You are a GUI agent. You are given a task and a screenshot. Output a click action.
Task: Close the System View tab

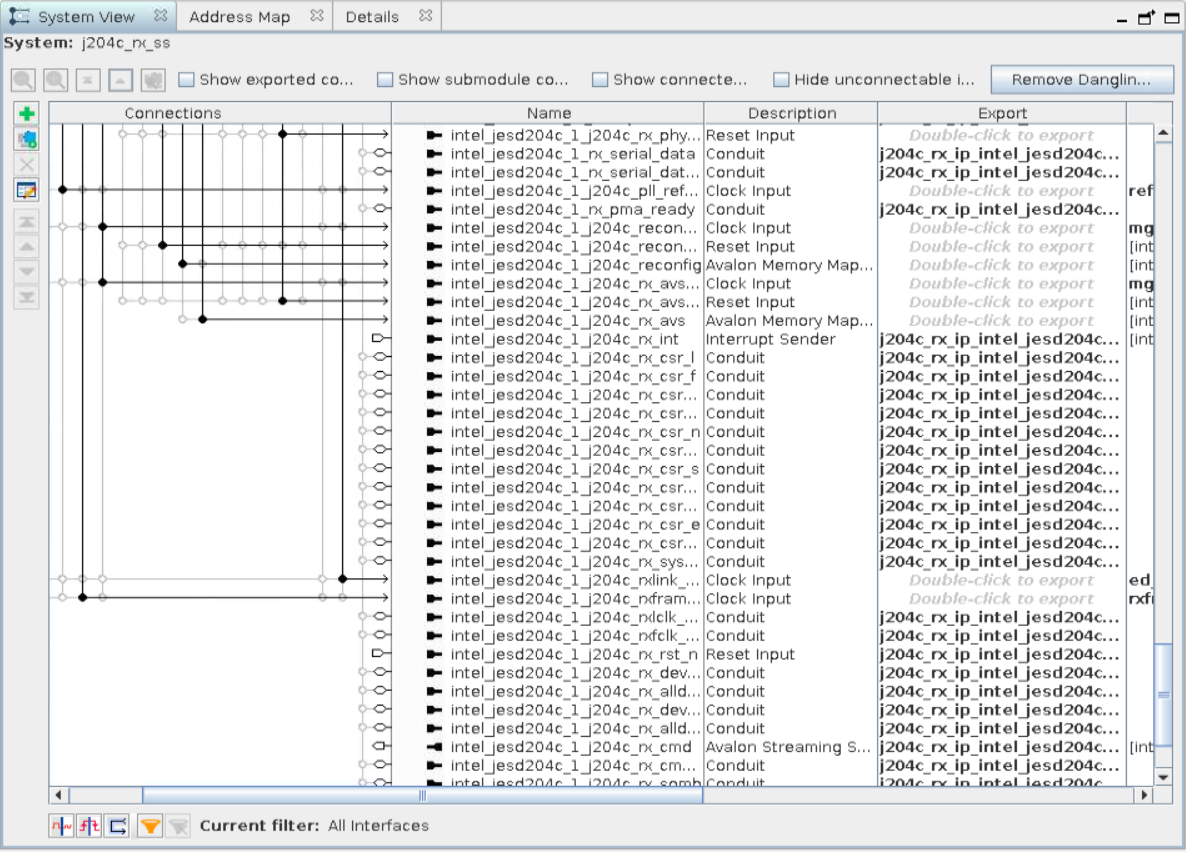pyautogui.click(x=161, y=16)
